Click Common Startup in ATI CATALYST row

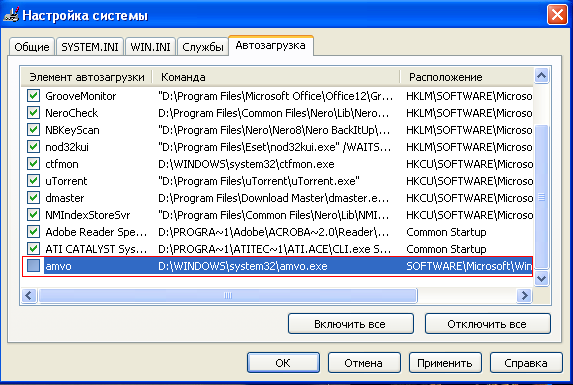446,249
